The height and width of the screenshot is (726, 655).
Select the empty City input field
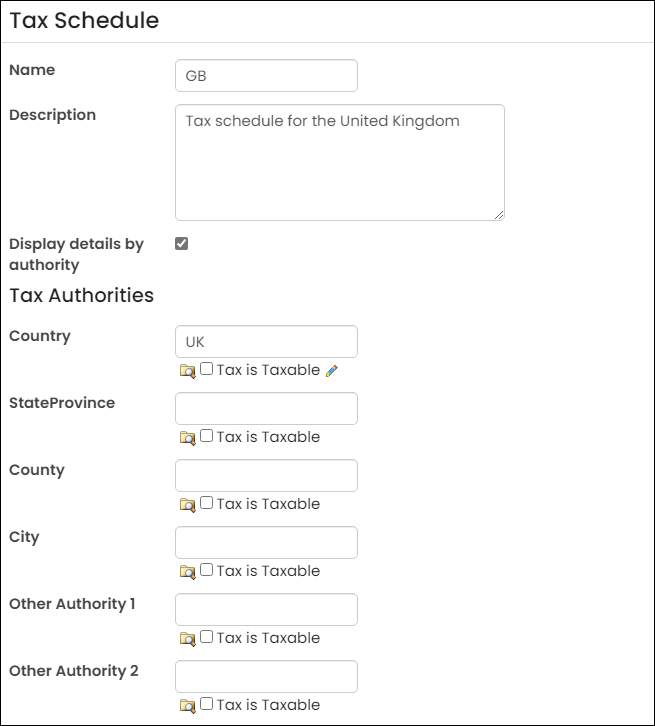pyautogui.click(x=266, y=543)
